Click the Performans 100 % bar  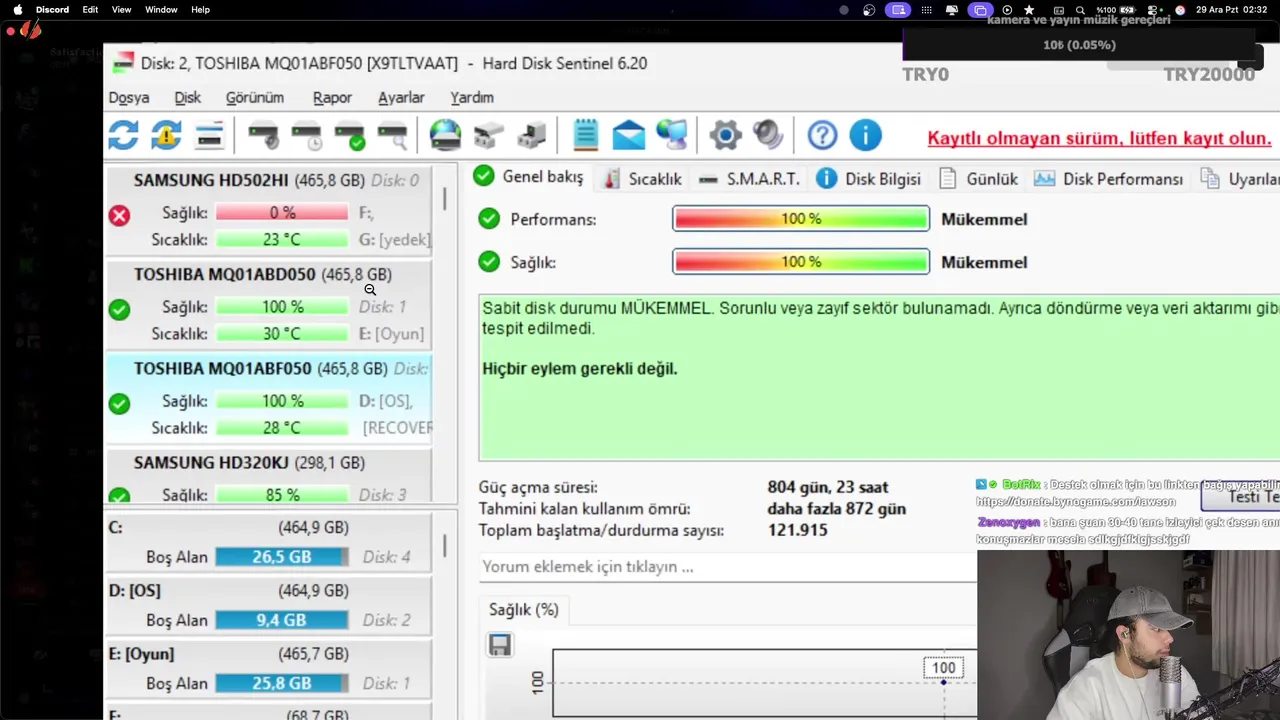pyautogui.click(x=801, y=219)
